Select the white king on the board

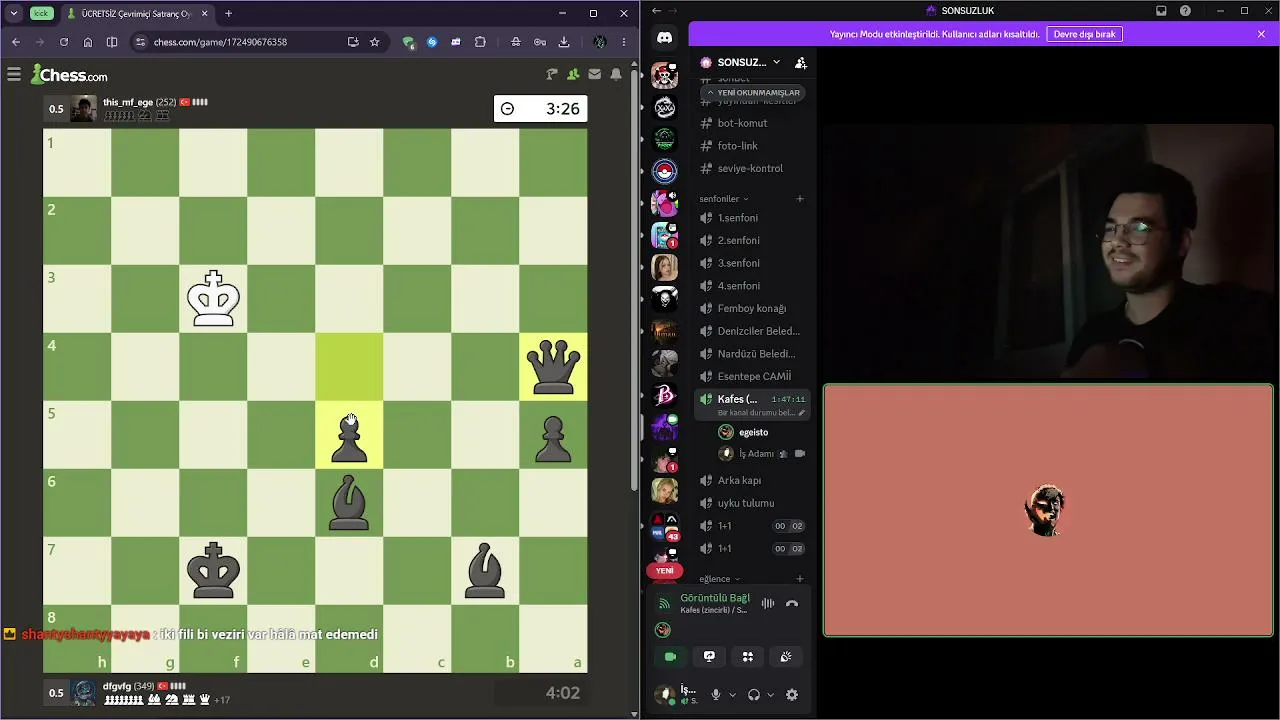[x=213, y=298]
